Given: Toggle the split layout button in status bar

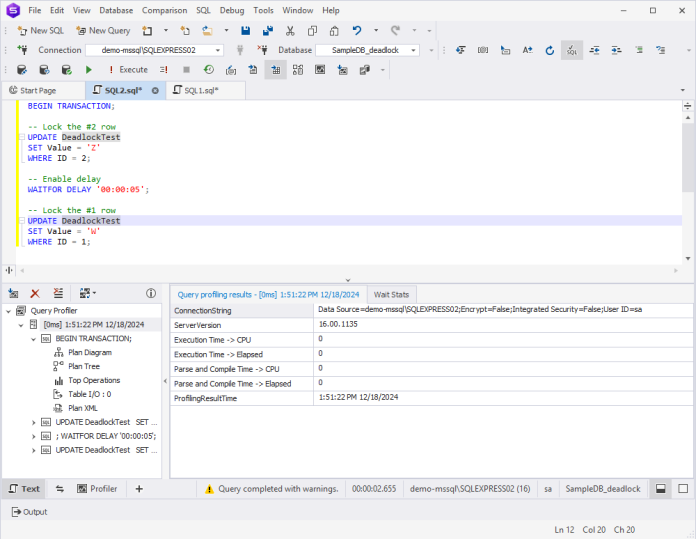Looking at the screenshot, I should pyautogui.click(x=660, y=489).
